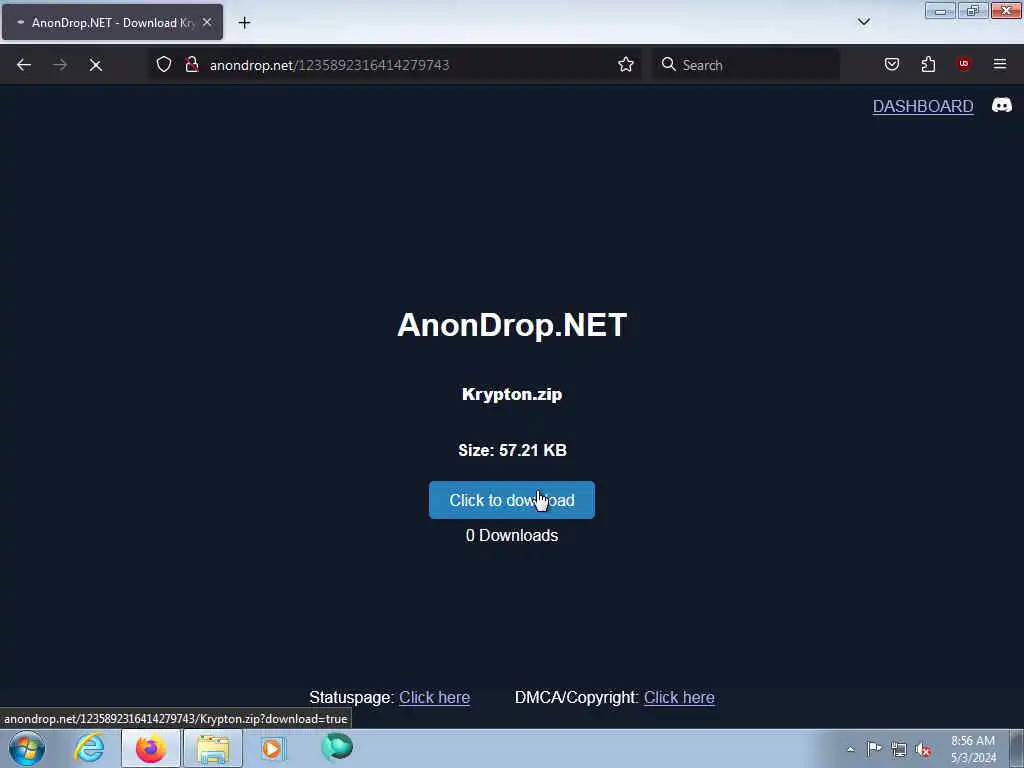
Task: Select the AnonDrop.NET browser tab
Action: tap(112, 22)
